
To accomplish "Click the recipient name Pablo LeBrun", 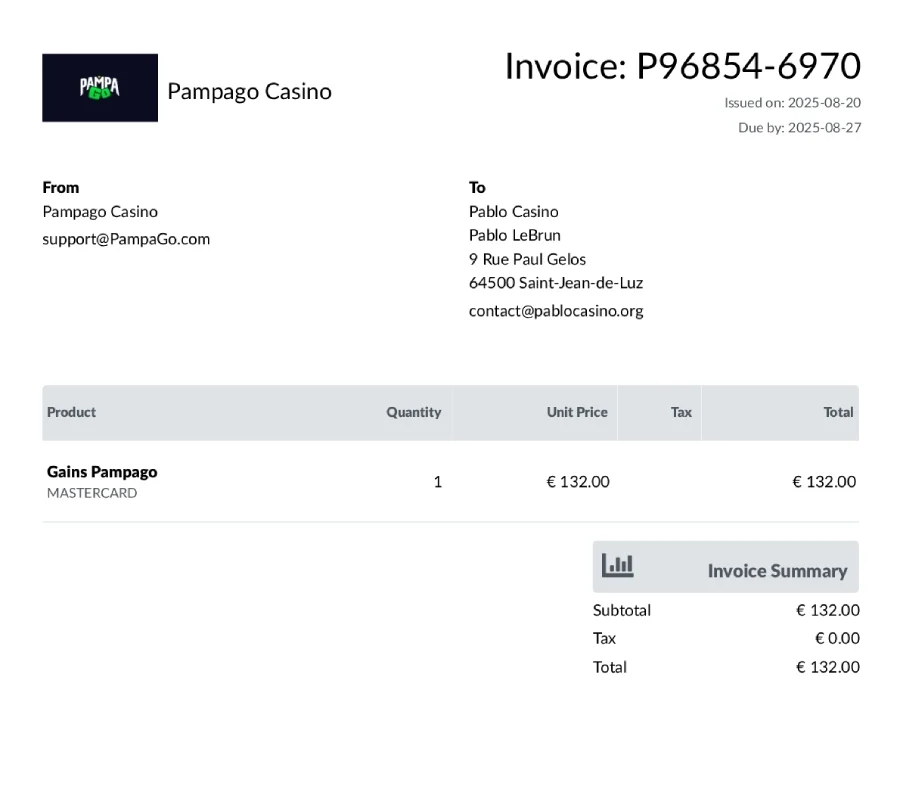I will (515, 235).
